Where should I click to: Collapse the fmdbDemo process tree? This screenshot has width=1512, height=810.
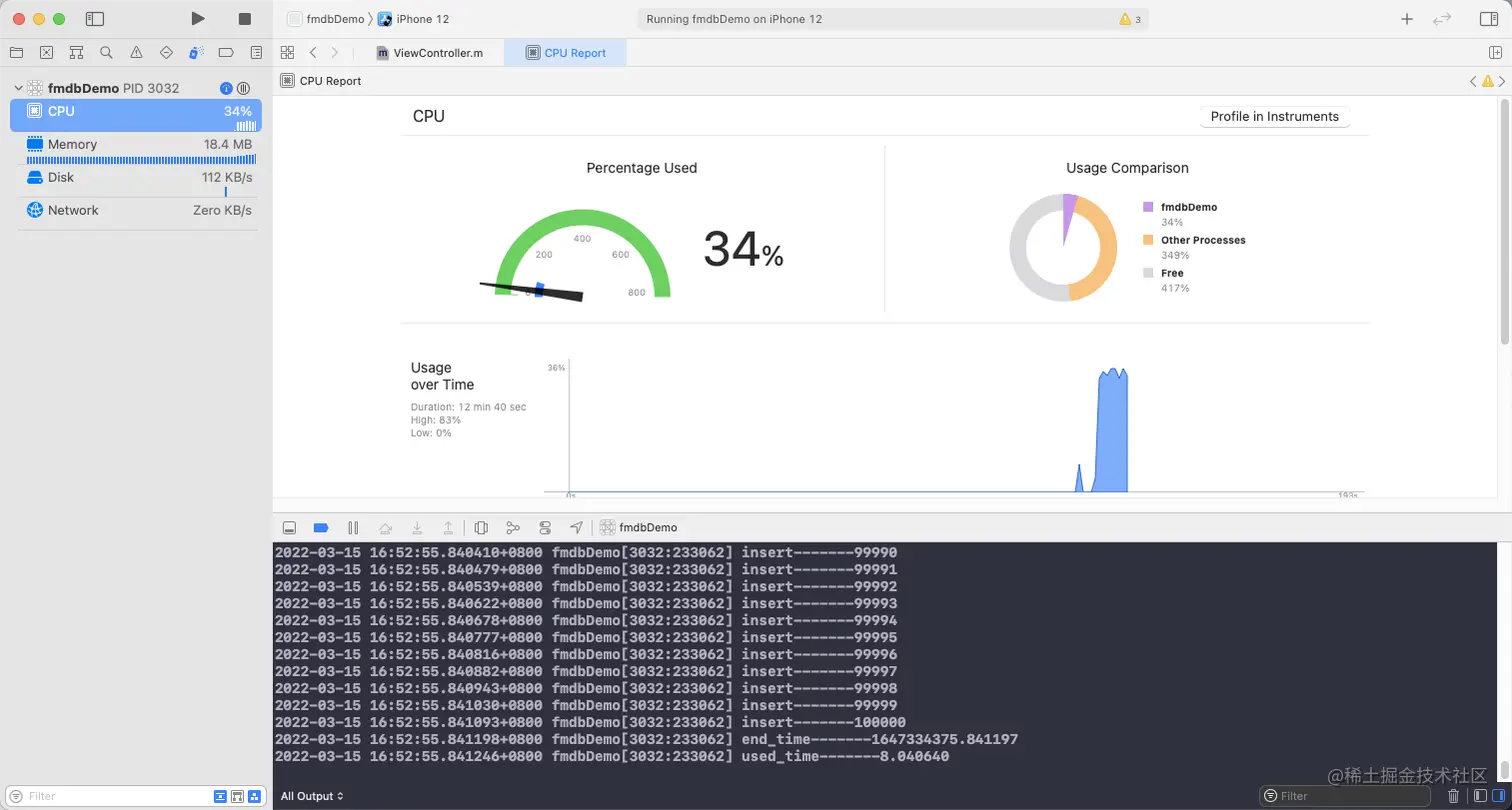(x=18, y=88)
